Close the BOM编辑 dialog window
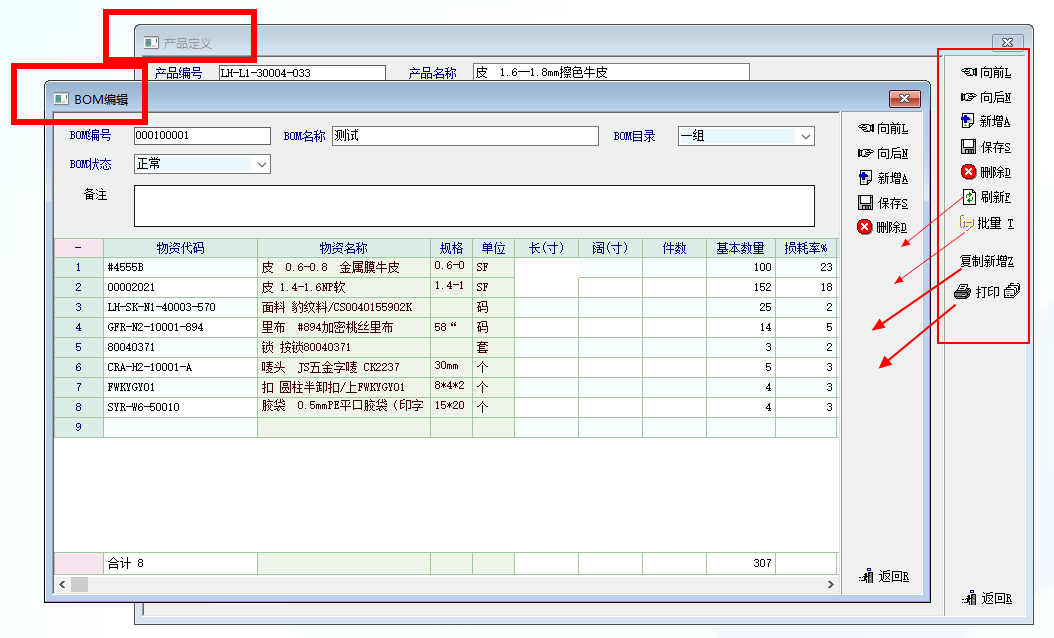Screen dimensions: 1054x638 click(904, 98)
